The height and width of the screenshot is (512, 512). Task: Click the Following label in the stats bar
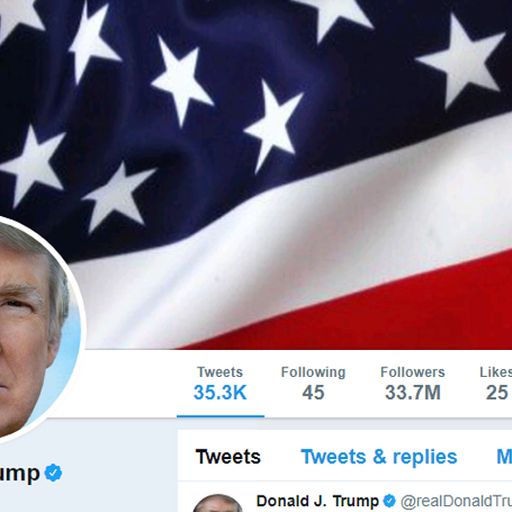313,372
